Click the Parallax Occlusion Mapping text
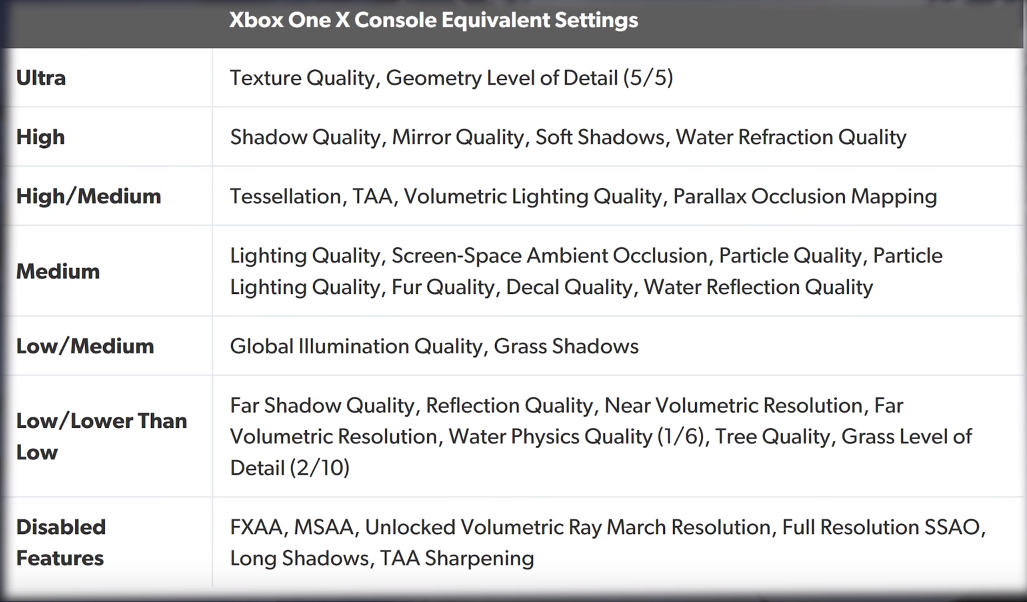This screenshot has height=602, width=1027. pos(805,197)
